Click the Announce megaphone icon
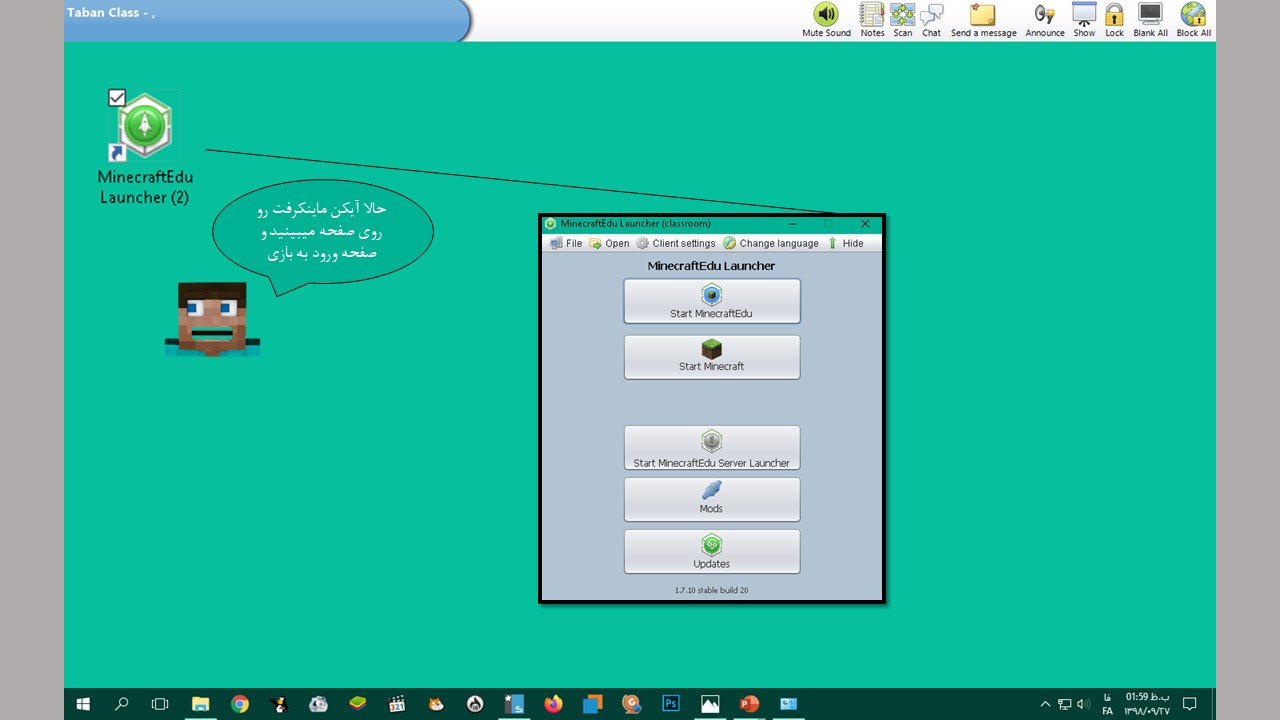This screenshot has width=1280, height=720. click(x=1044, y=15)
